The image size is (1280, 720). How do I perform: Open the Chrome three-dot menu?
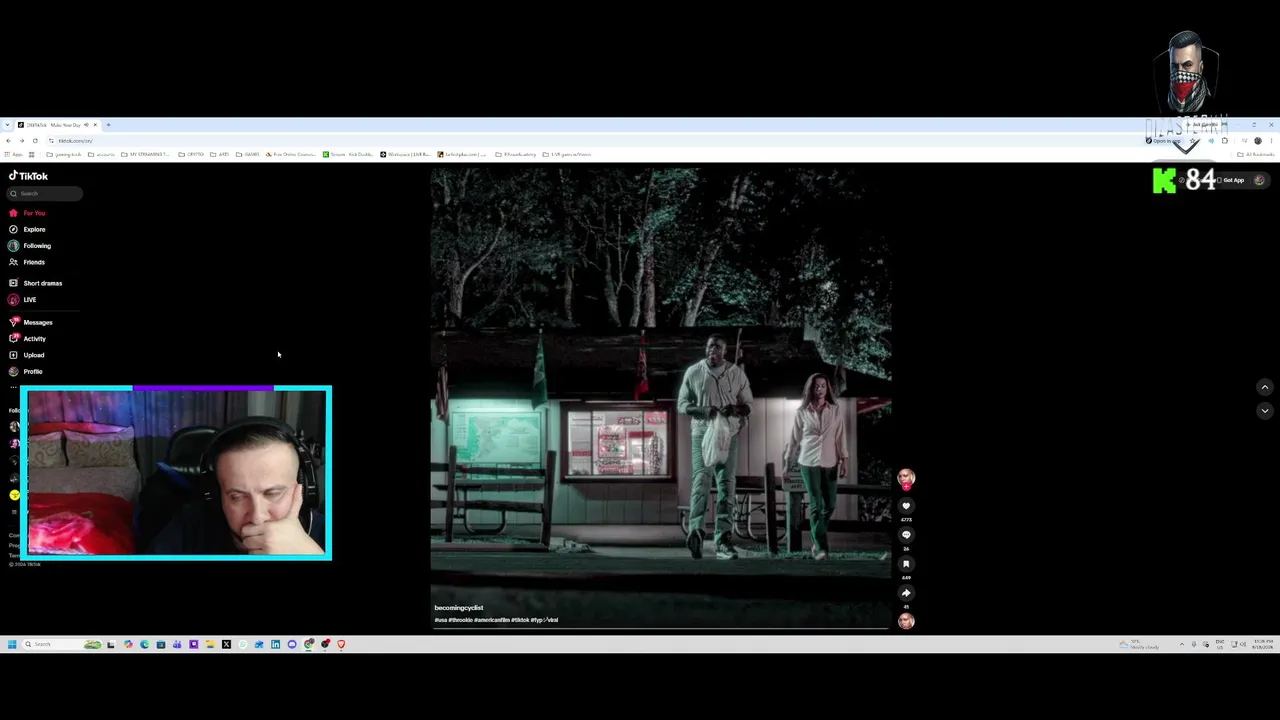point(1271,141)
